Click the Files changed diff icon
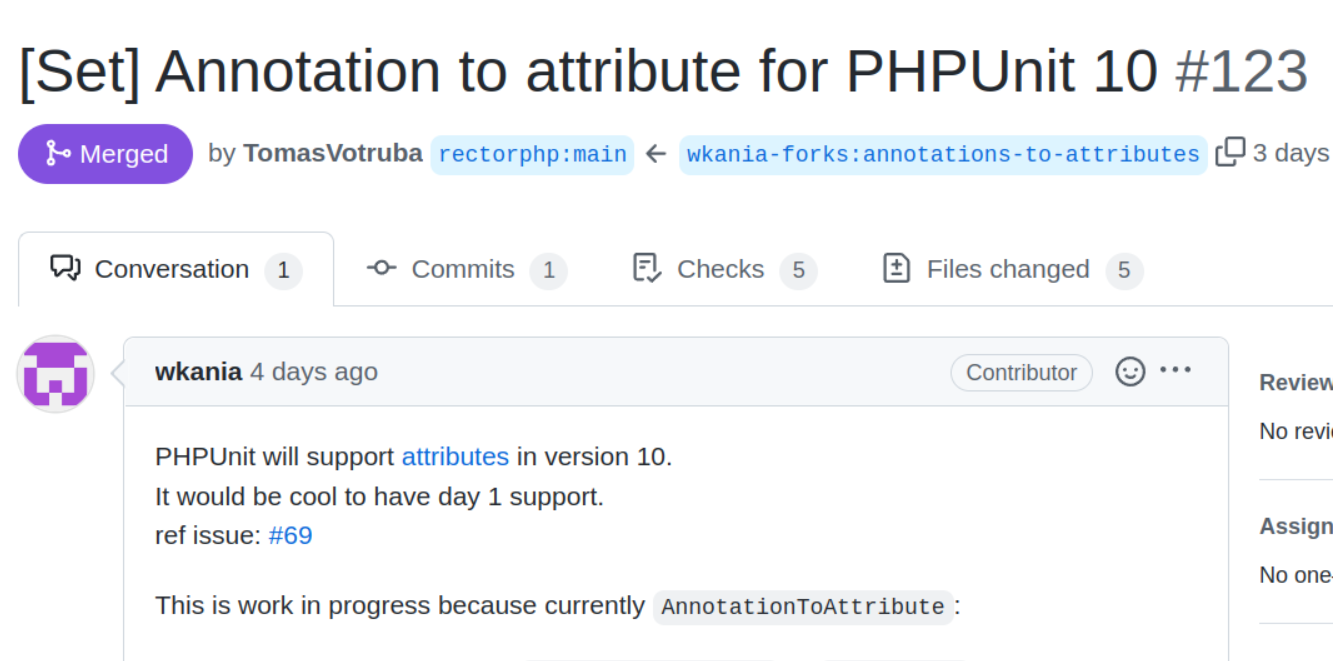 [897, 268]
